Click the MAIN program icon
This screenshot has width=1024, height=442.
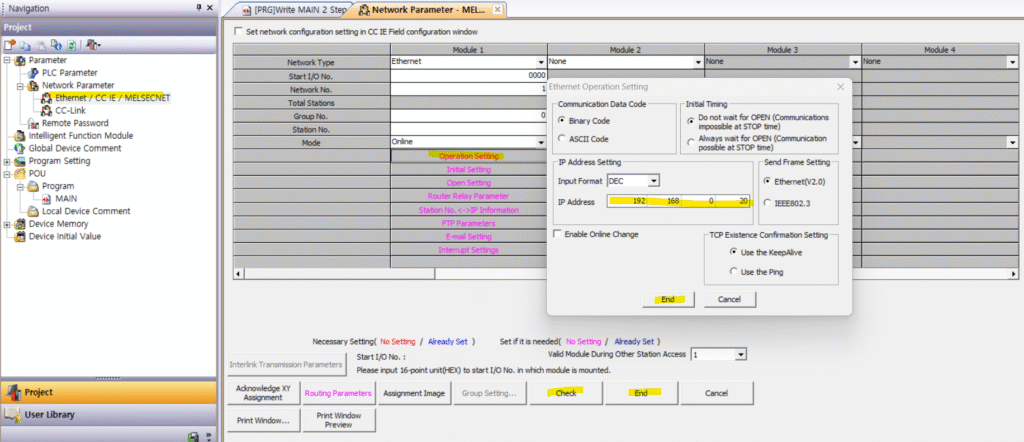46,199
